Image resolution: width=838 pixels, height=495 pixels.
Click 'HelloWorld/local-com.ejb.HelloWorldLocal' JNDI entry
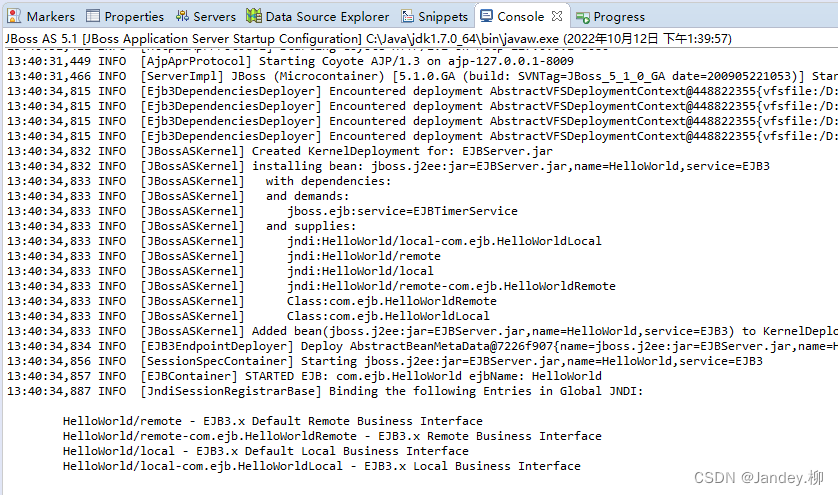point(321,466)
